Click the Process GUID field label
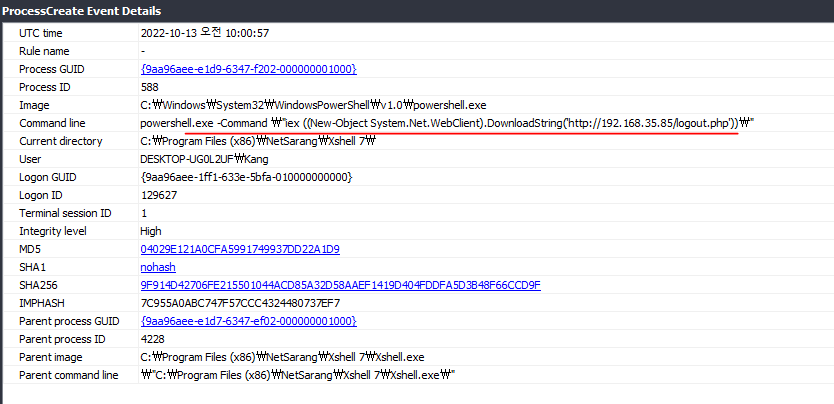This screenshot has width=834, height=404. click(x=52, y=69)
